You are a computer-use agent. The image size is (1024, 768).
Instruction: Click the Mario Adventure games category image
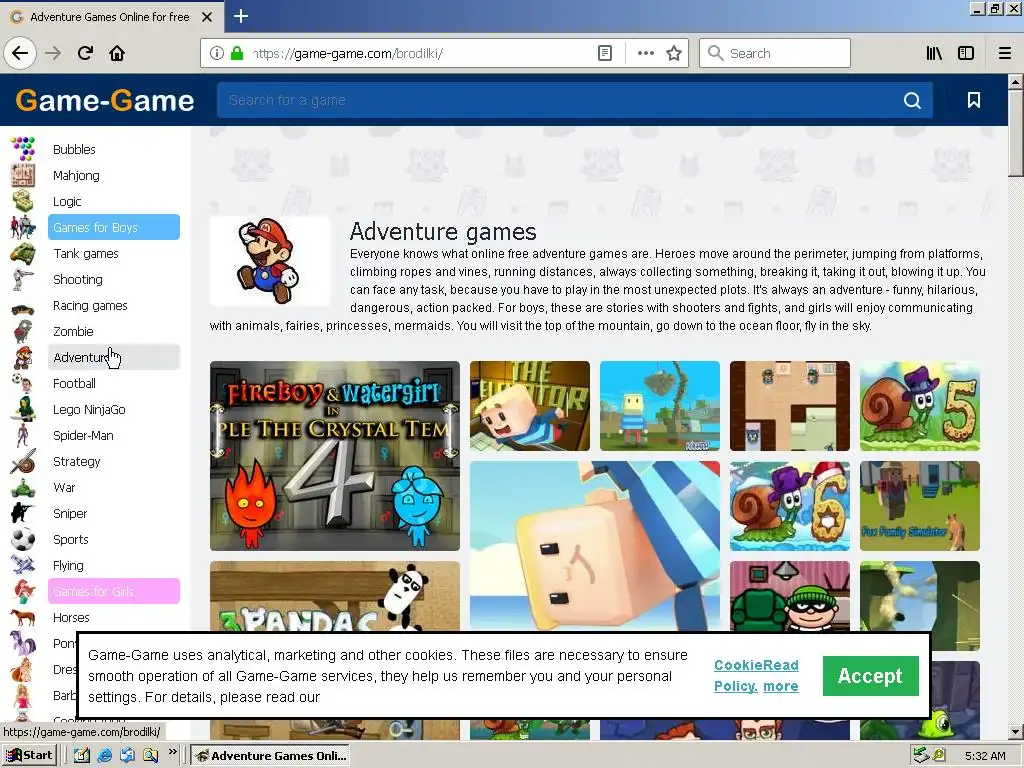[270, 261]
